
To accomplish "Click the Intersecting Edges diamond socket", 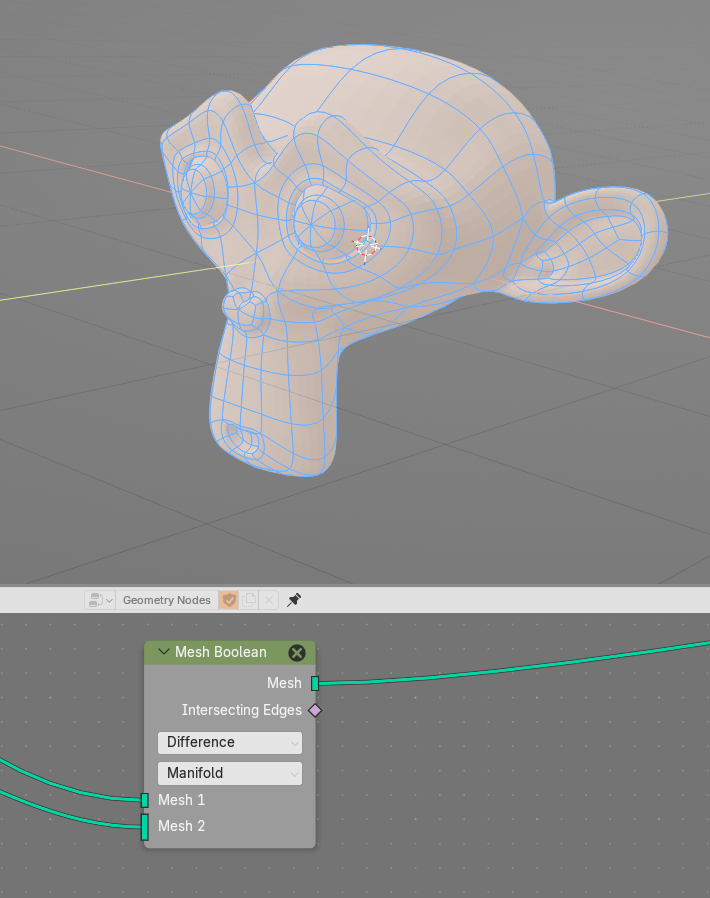I will coord(315,710).
